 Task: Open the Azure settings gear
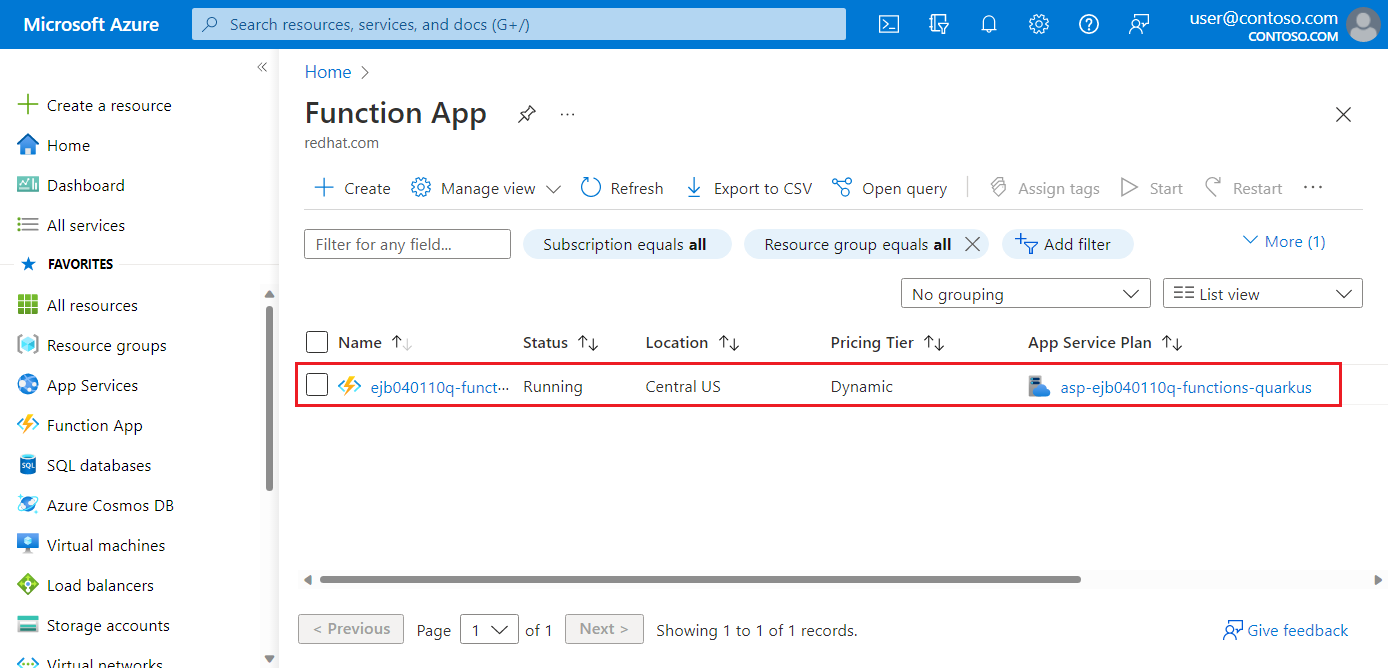(x=1038, y=24)
